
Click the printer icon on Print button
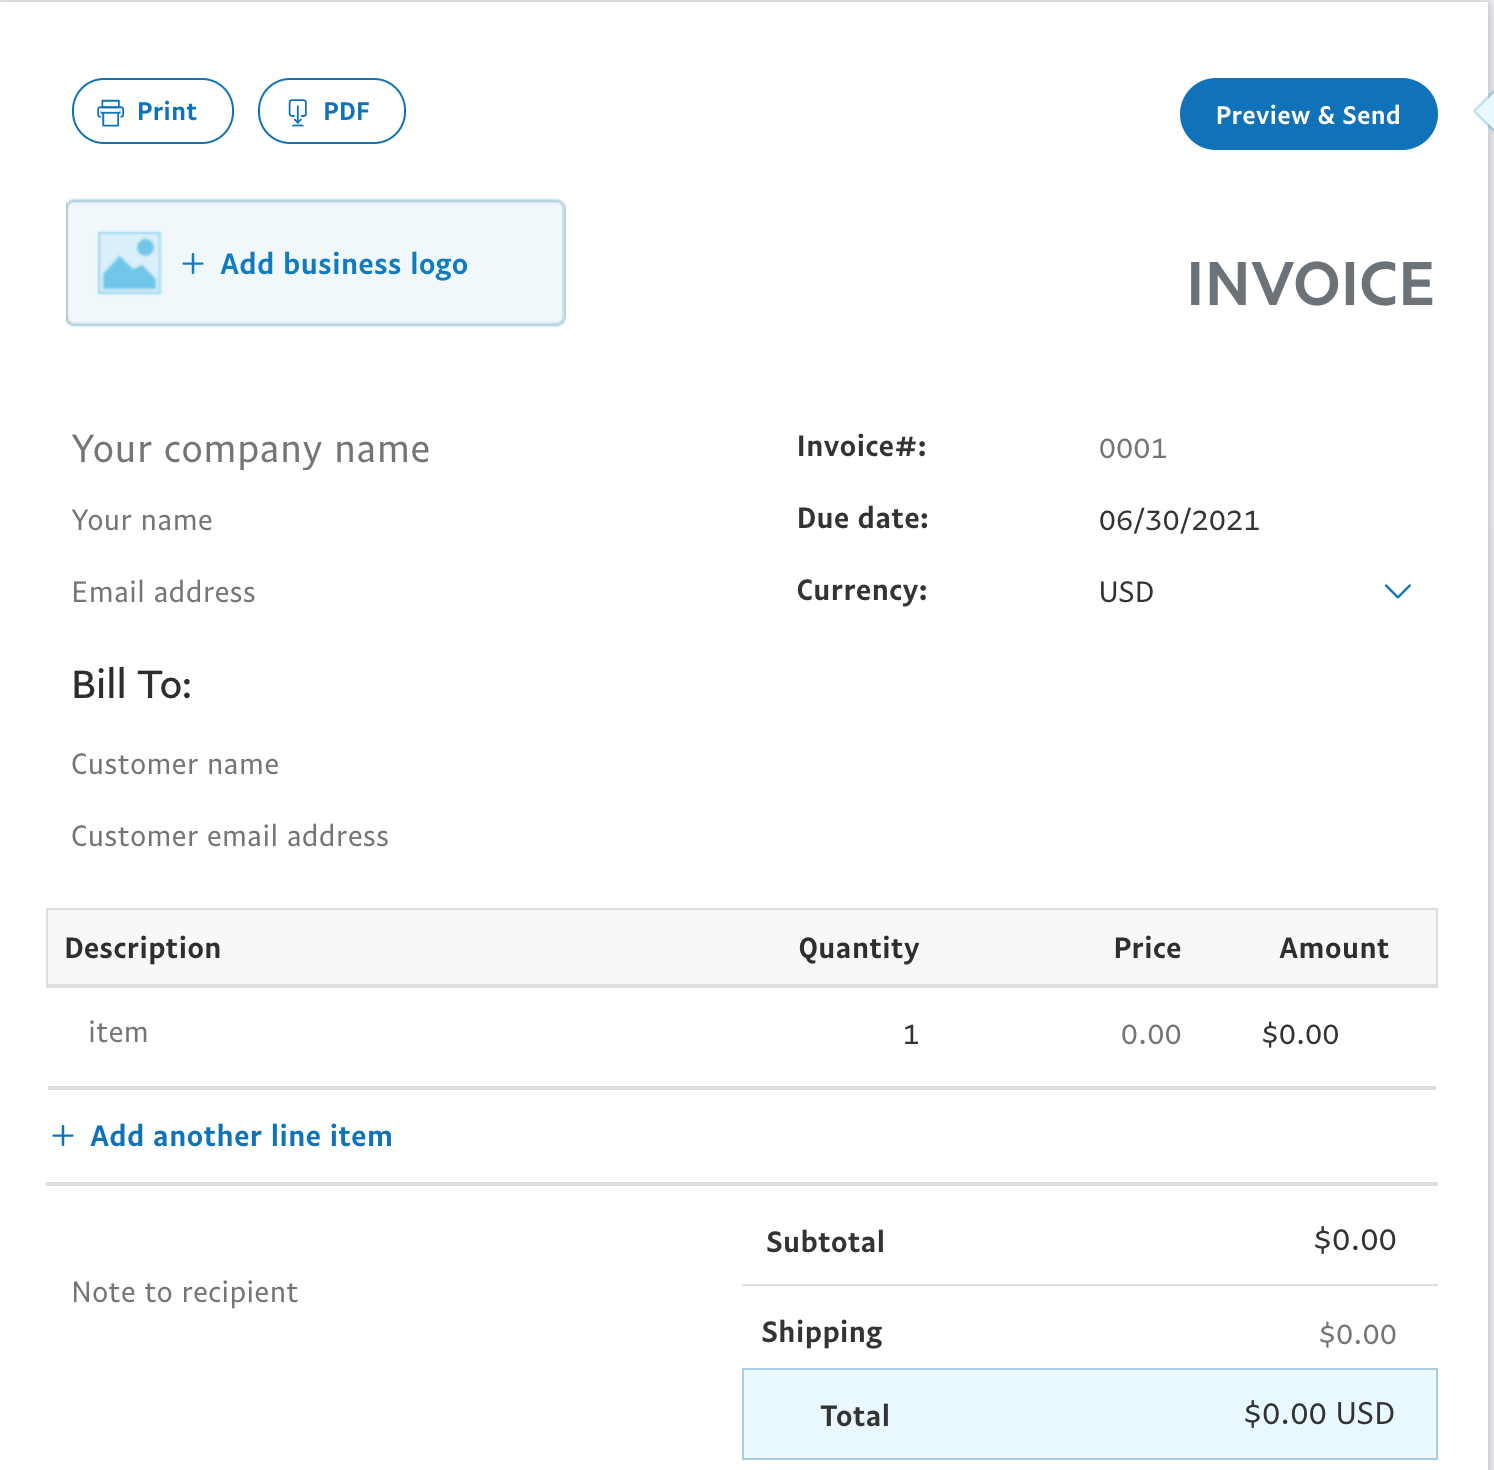(110, 112)
